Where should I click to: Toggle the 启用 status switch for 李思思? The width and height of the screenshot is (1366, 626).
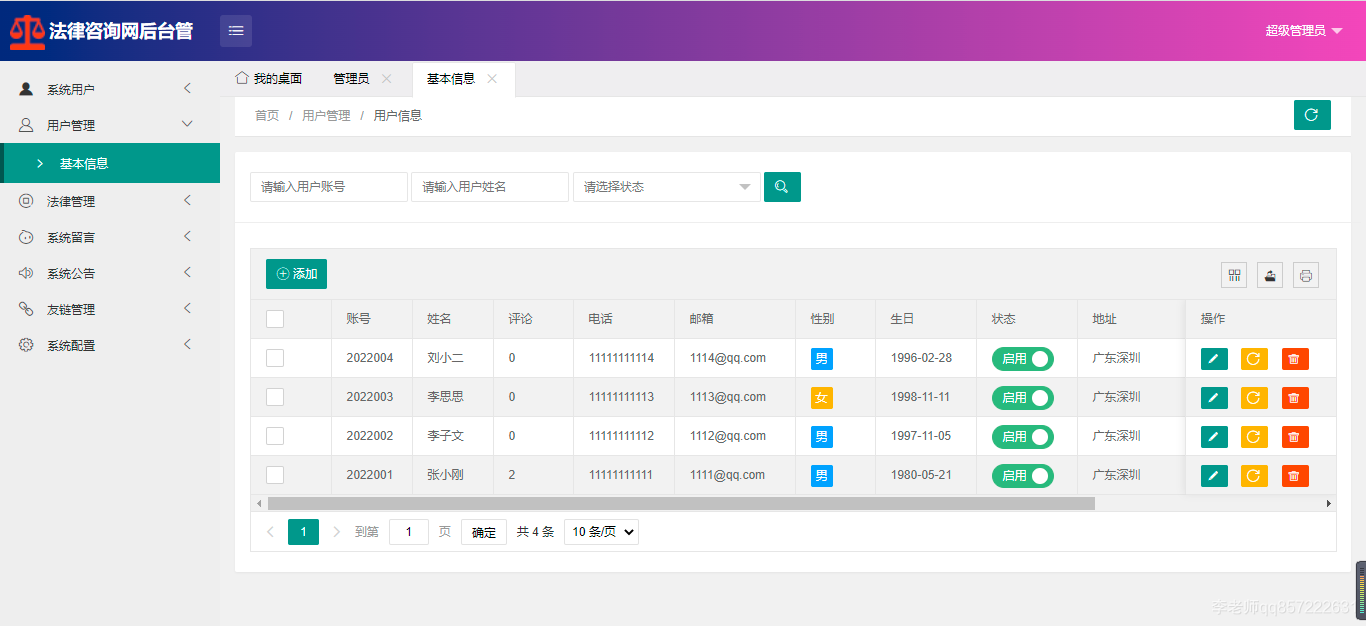1023,398
